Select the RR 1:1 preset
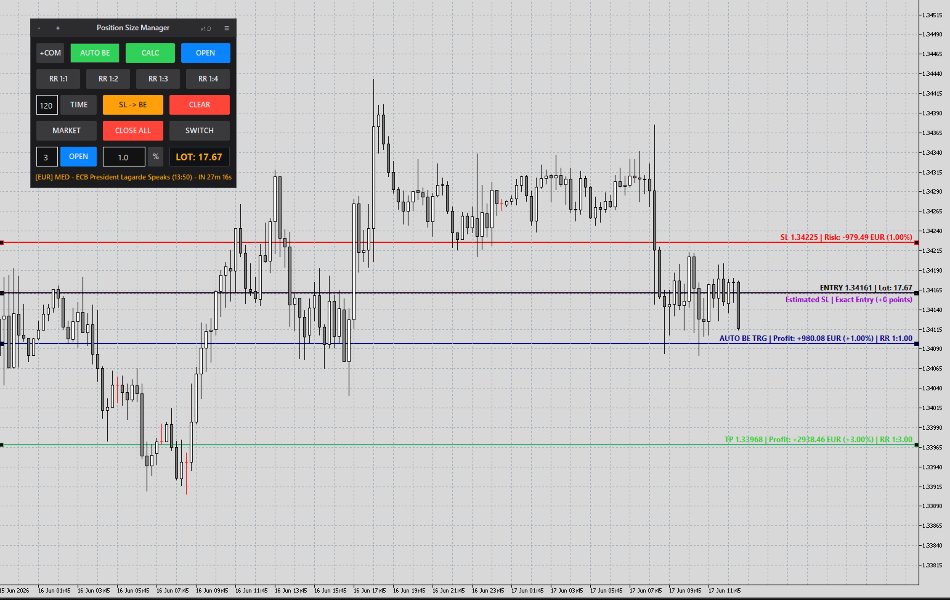 click(x=58, y=79)
